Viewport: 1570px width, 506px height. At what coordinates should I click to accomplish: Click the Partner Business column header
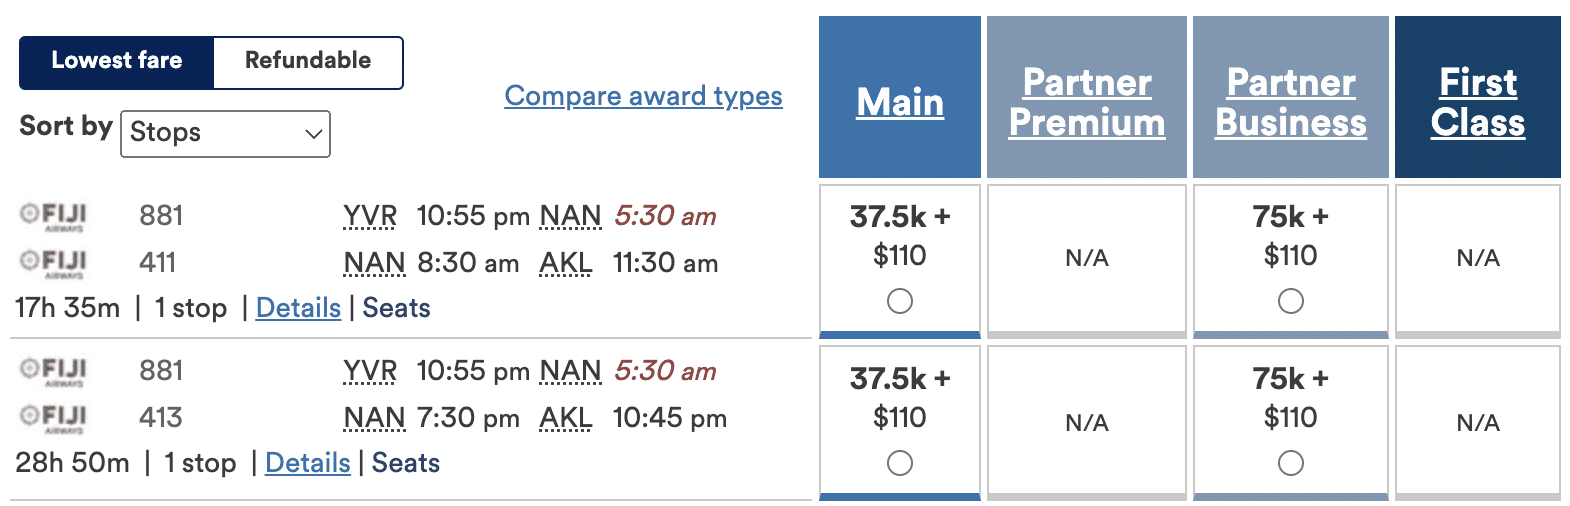pyautogui.click(x=1291, y=102)
